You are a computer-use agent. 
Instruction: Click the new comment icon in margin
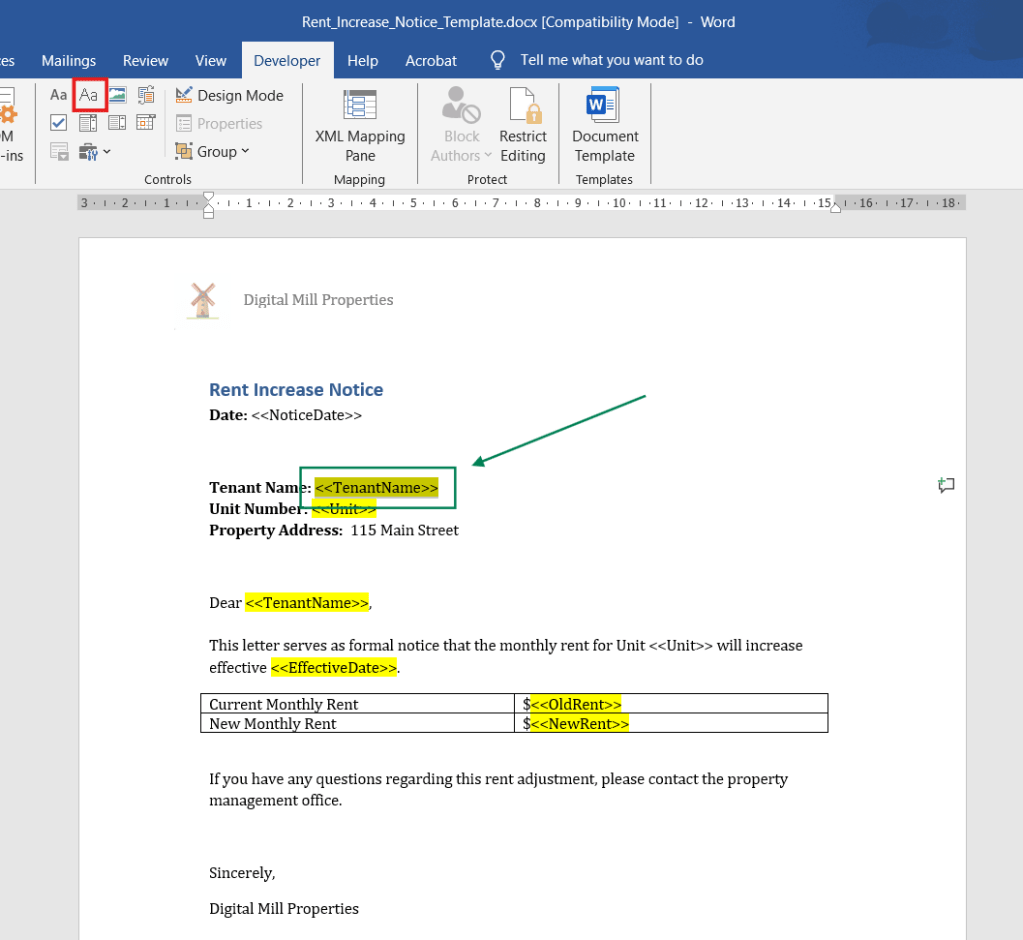[x=946, y=485]
